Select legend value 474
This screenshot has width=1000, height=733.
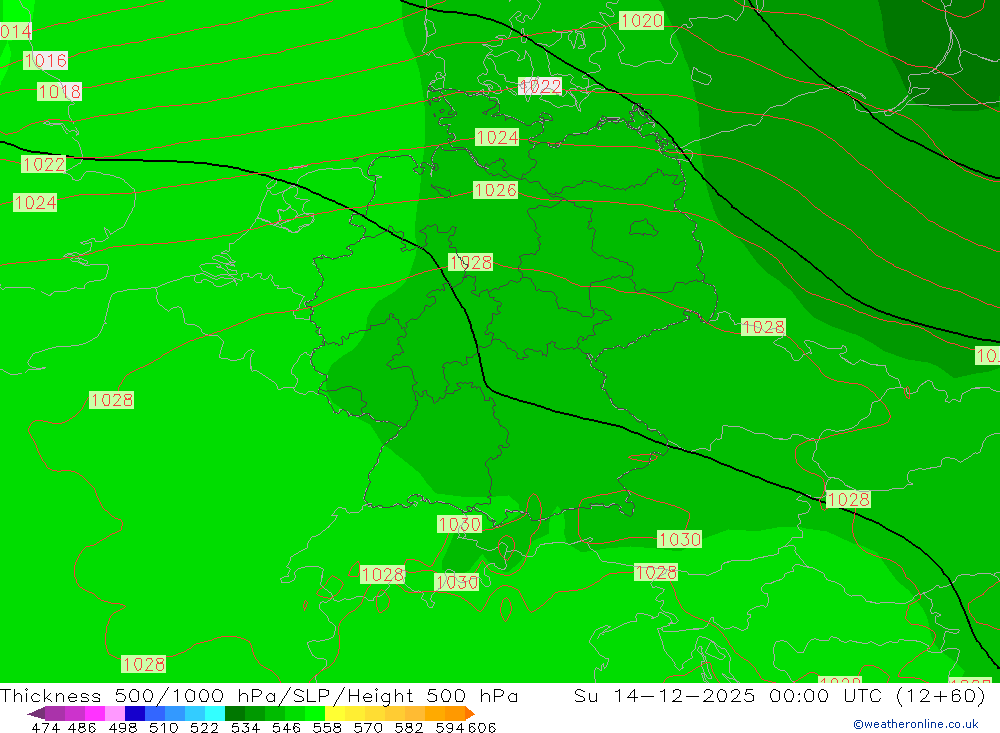(45, 727)
